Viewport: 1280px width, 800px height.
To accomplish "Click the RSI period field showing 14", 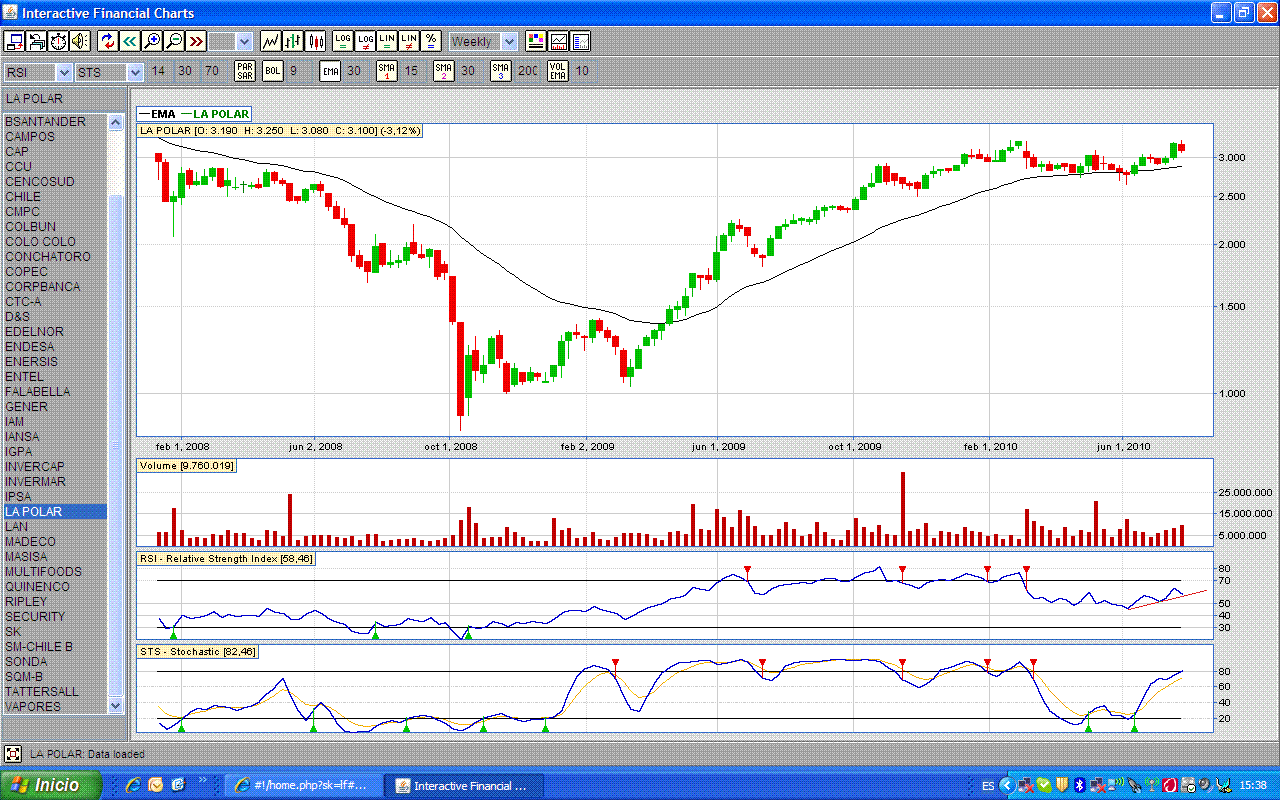I will [158, 71].
